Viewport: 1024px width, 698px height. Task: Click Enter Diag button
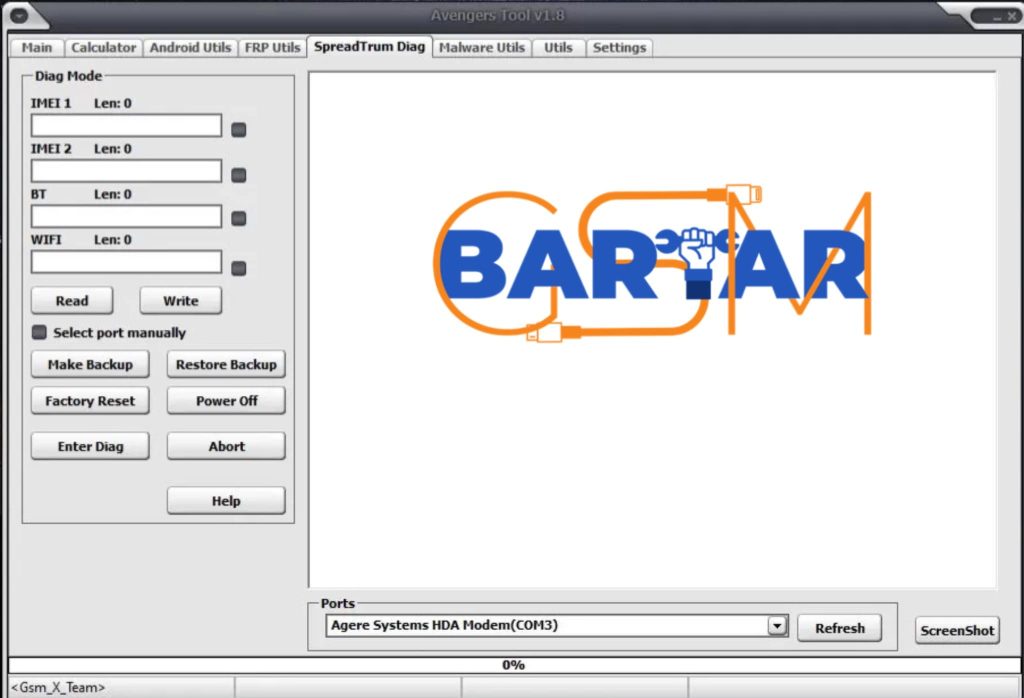tap(90, 446)
